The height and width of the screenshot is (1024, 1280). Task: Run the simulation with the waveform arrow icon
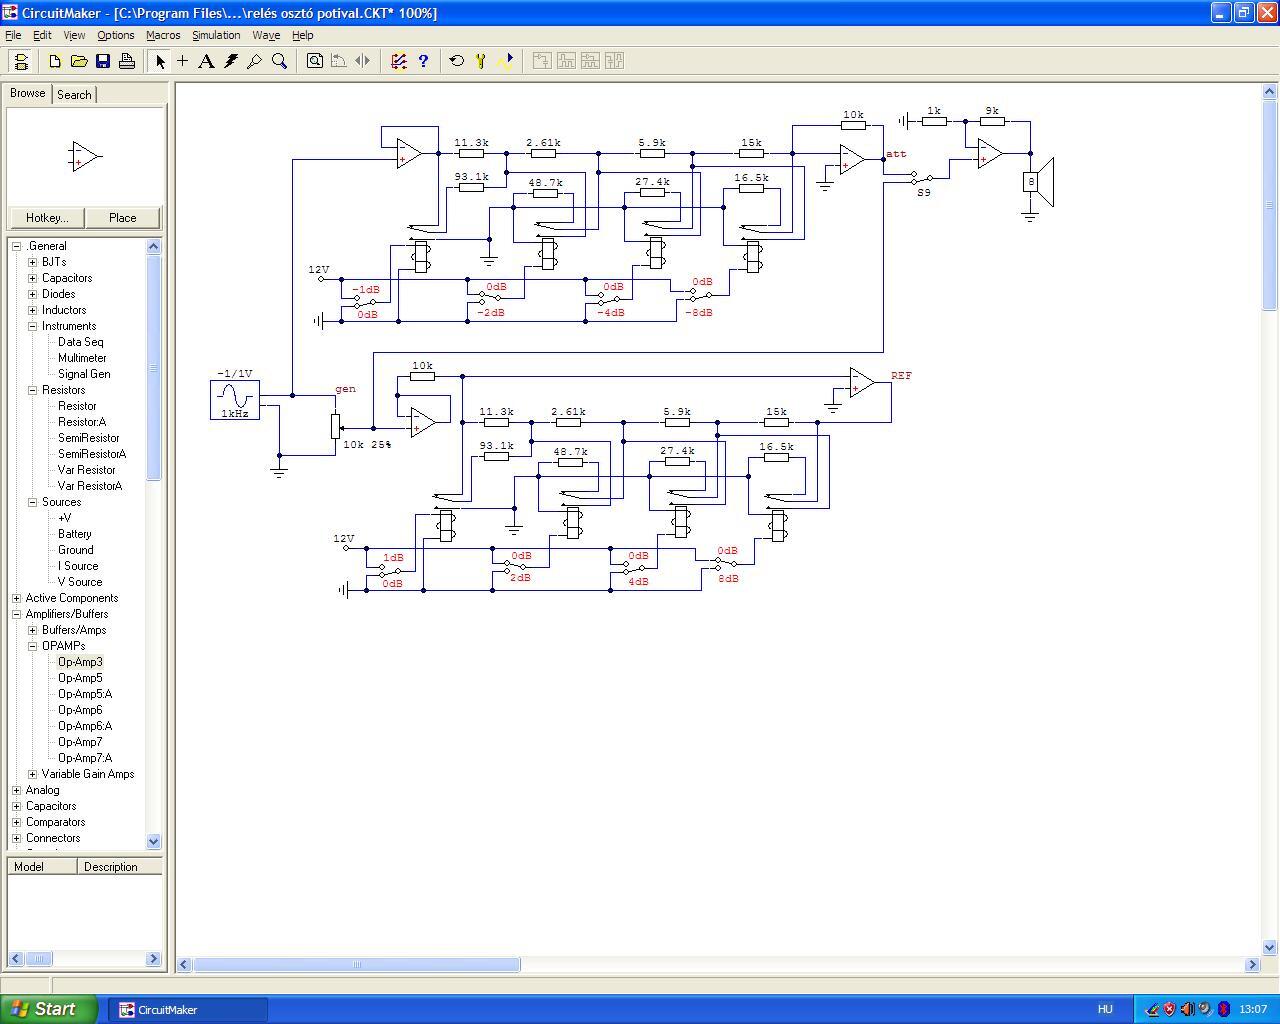[505, 61]
